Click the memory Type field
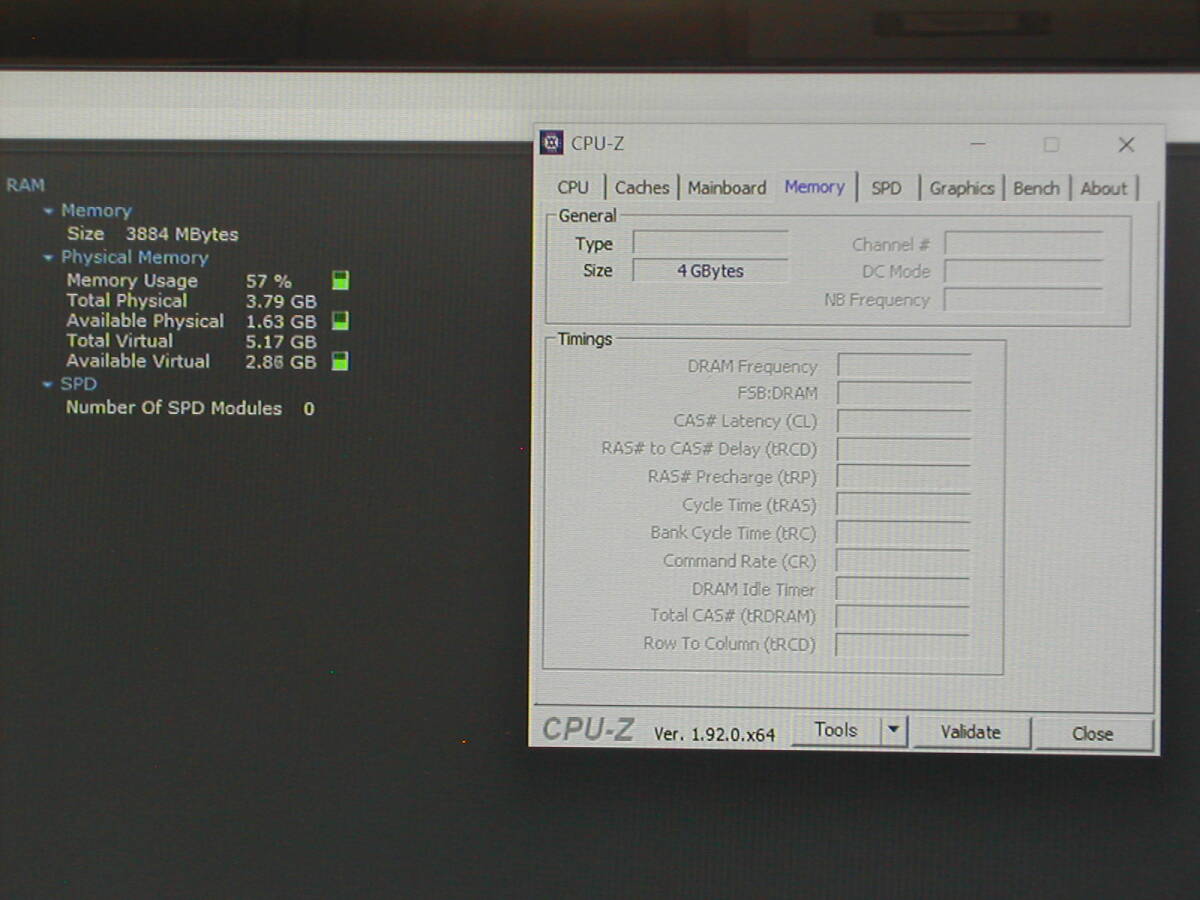 [x=710, y=243]
